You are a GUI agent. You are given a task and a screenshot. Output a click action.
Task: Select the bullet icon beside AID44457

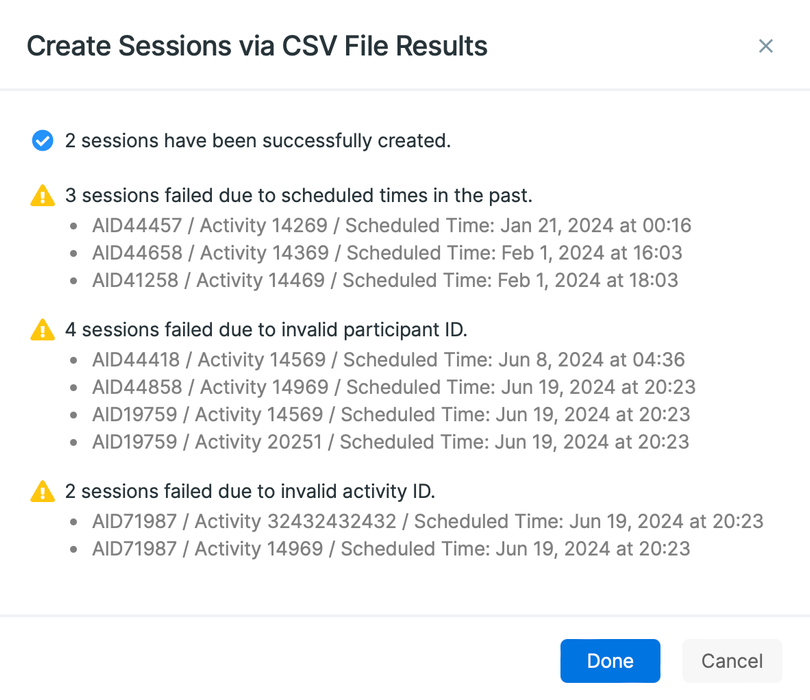(73, 225)
